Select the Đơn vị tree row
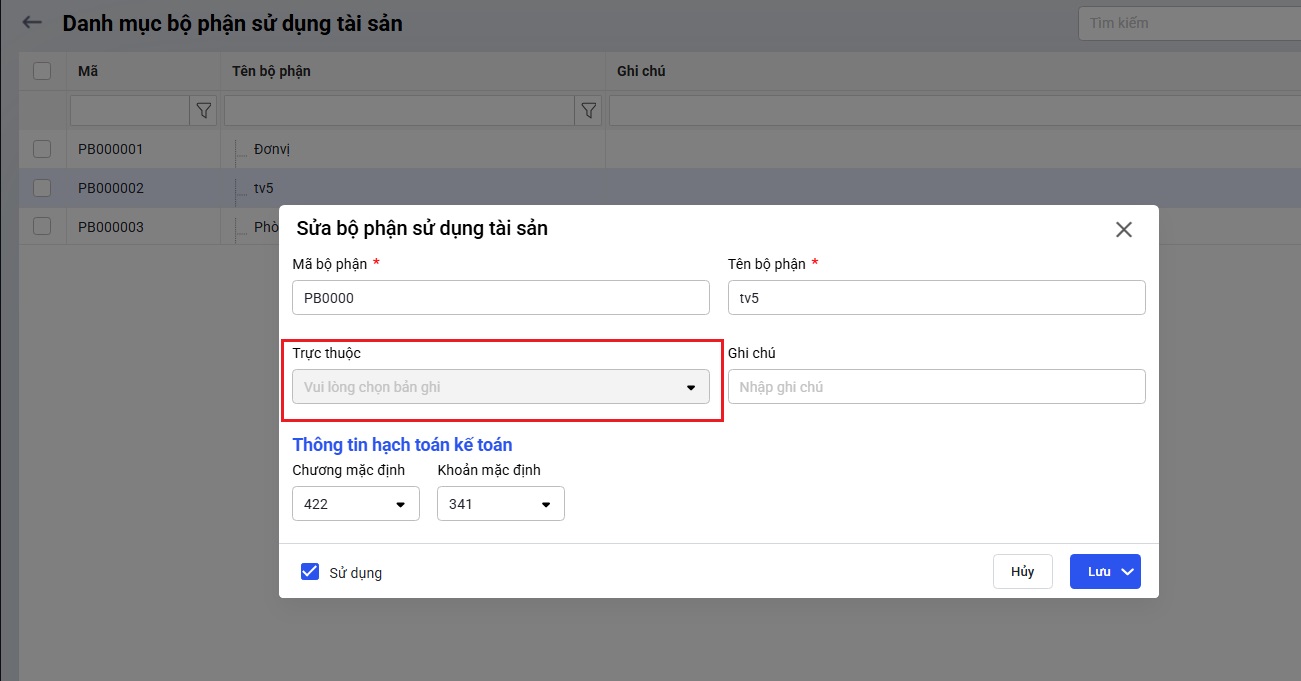 coord(272,149)
